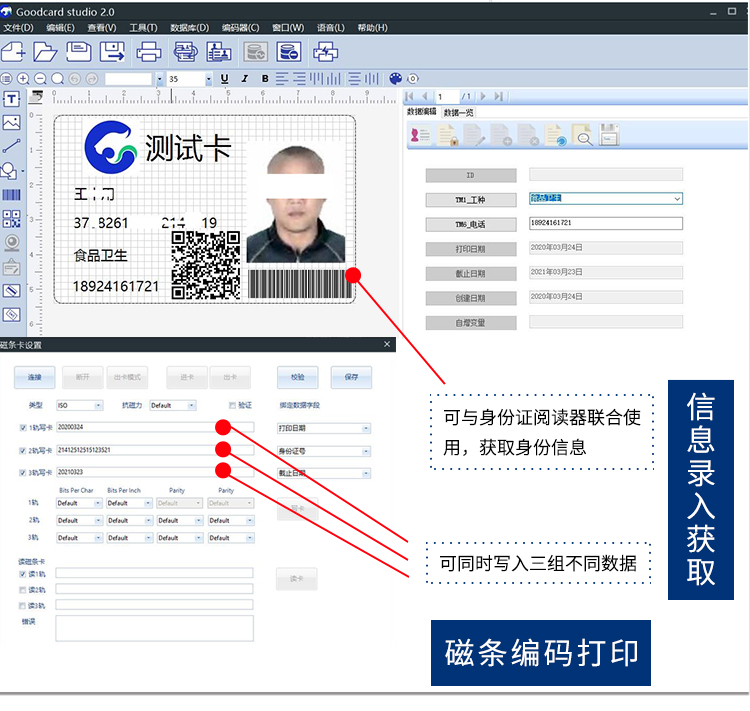
Task: Click the 校验 button
Action: click(x=298, y=377)
